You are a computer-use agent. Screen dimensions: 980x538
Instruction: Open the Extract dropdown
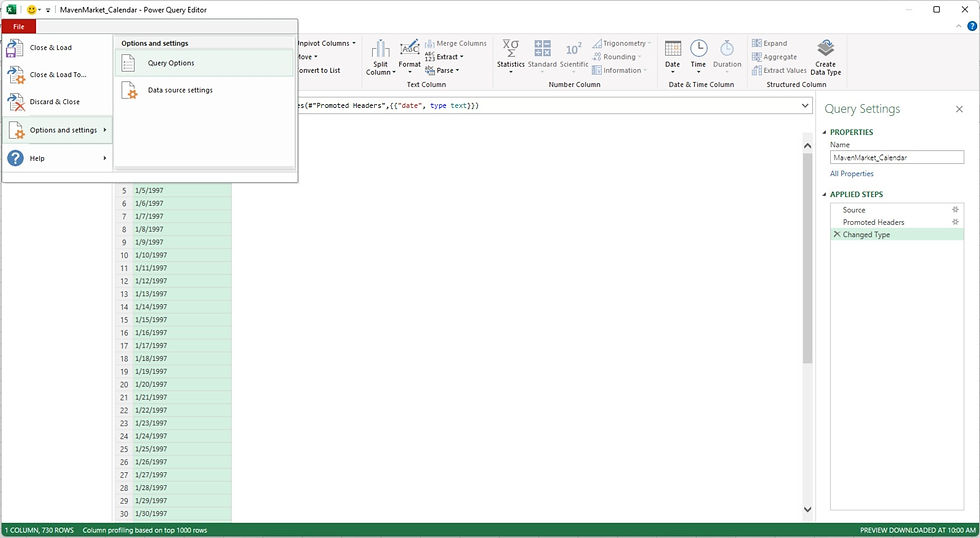click(444, 57)
